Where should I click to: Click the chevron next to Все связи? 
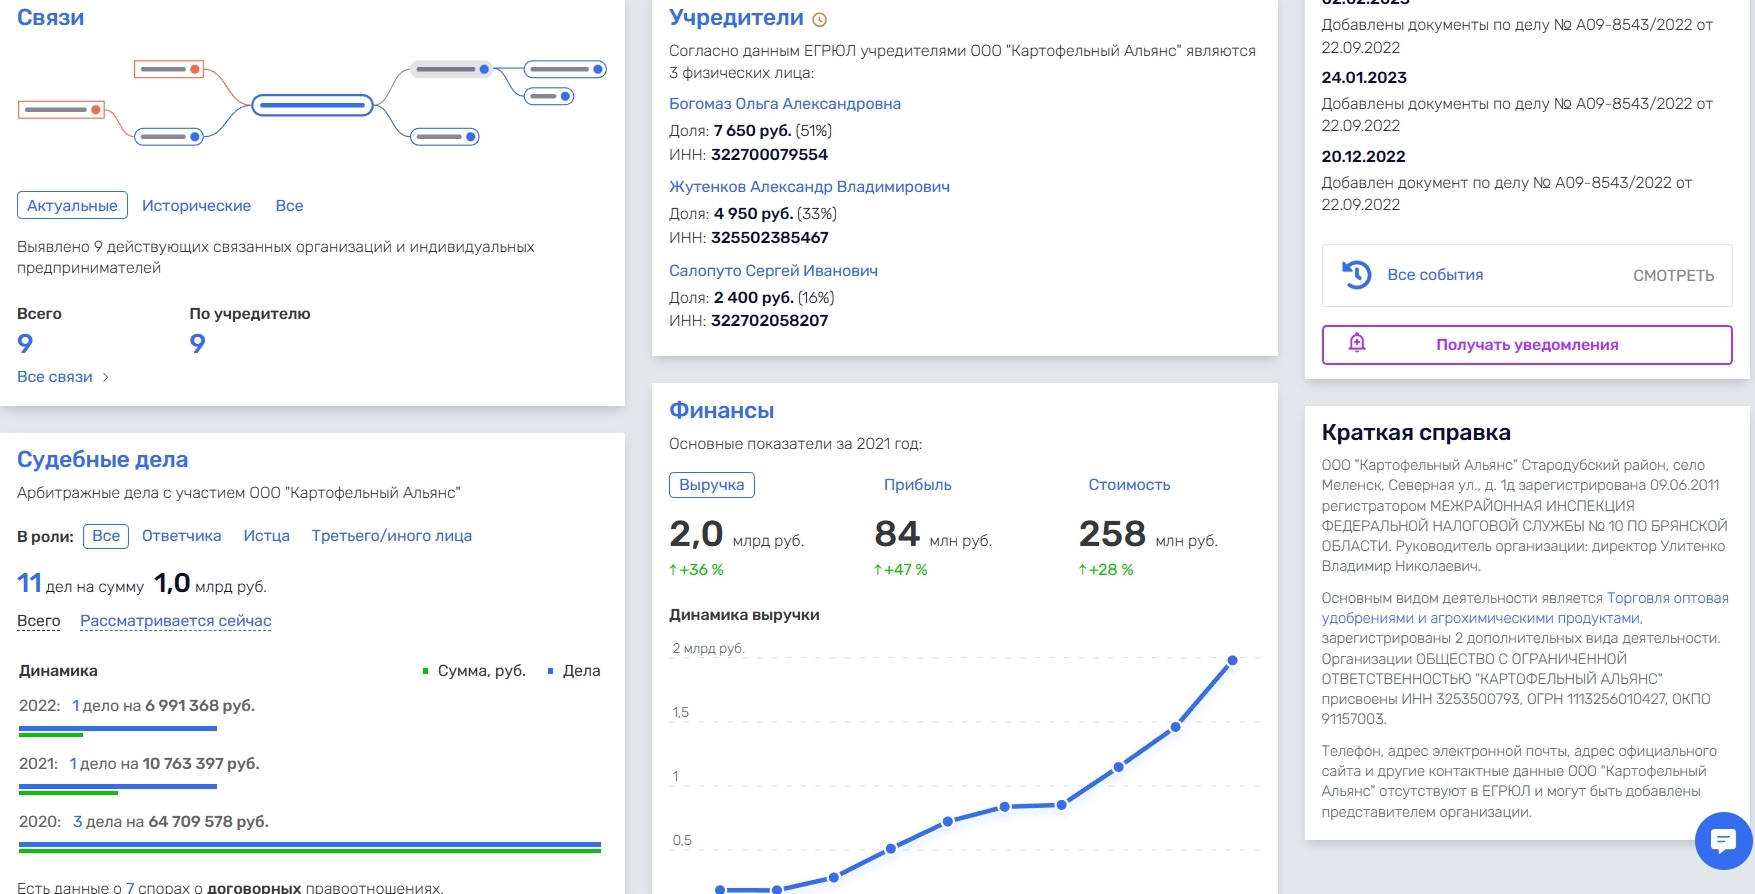pos(106,377)
